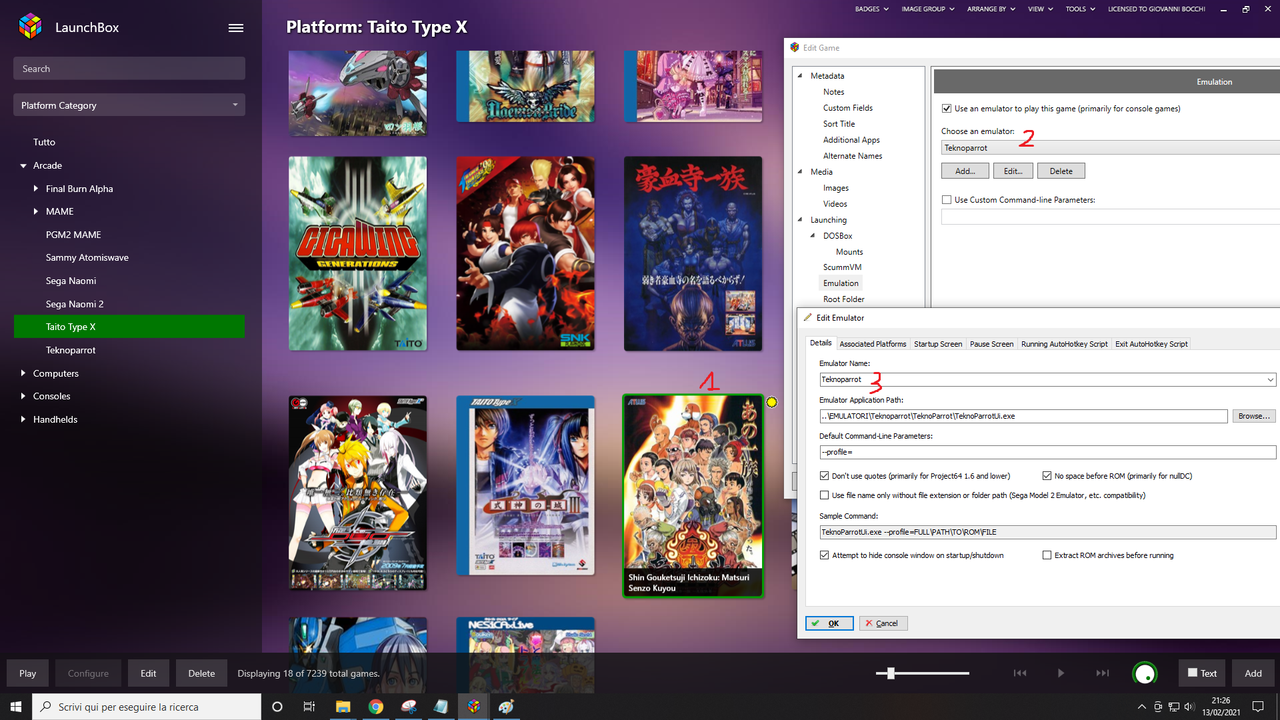The width and height of the screenshot is (1280, 720).
Task: Click the OK button checkmark in Edit Emulator
Action: [829, 623]
